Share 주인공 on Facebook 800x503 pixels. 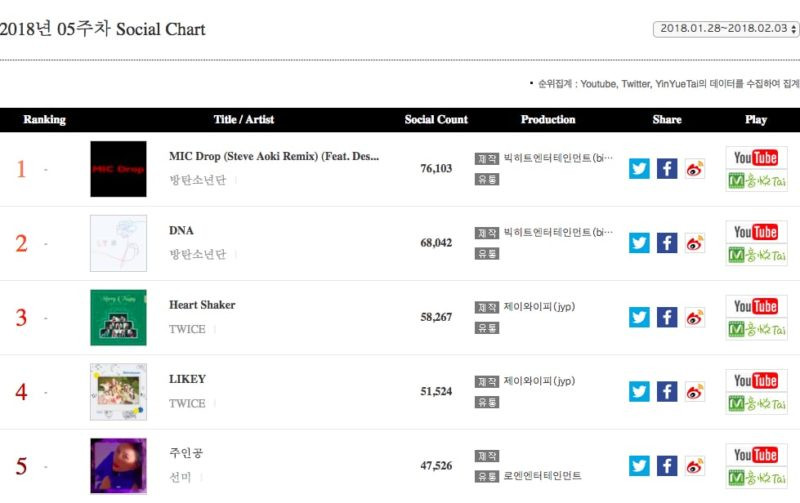(667, 466)
